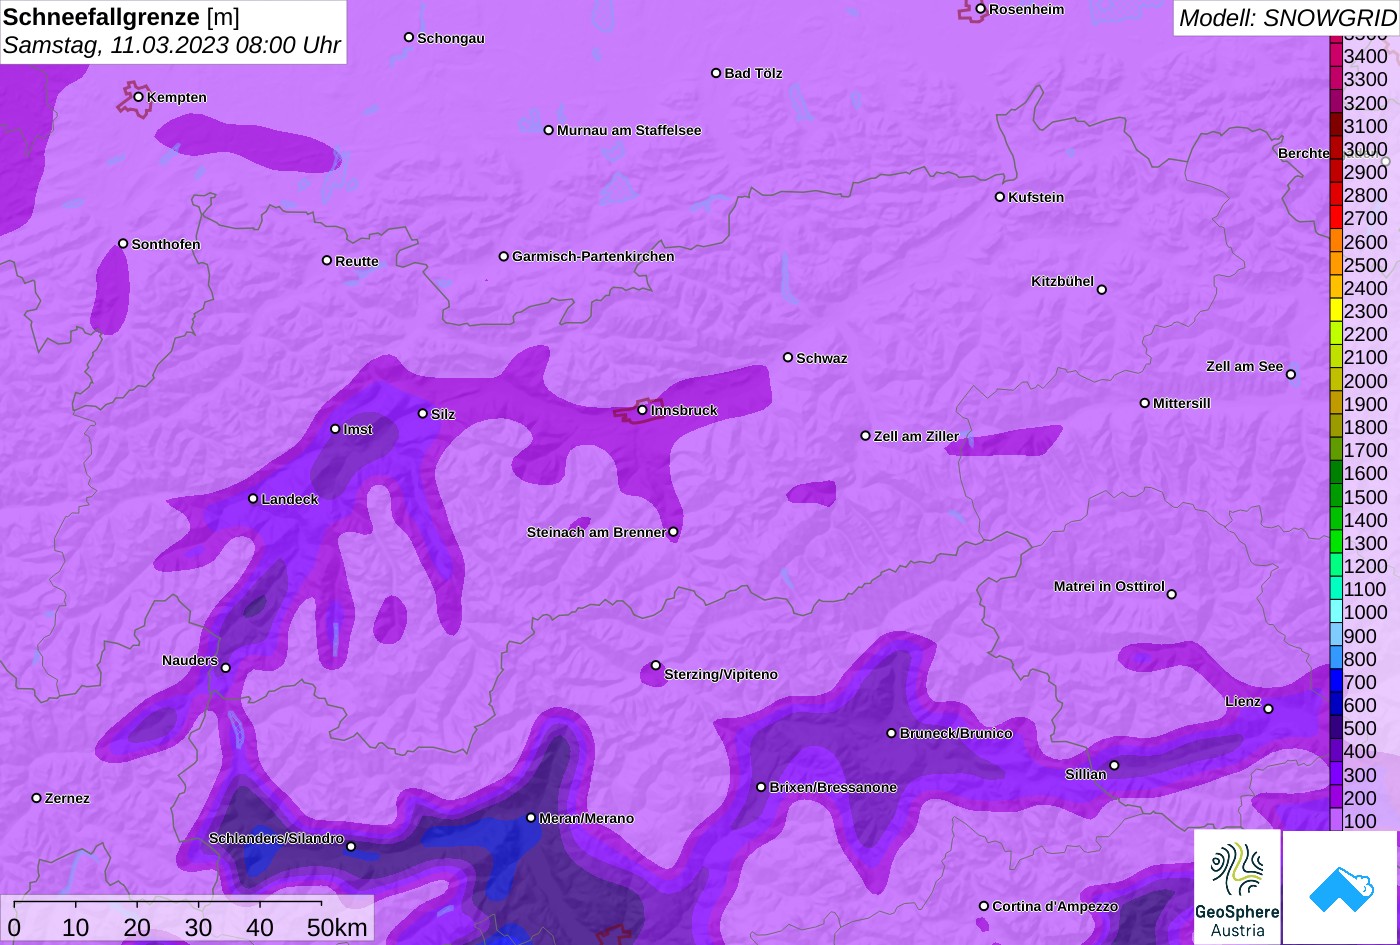Select the Innsbruck city marker

click(643, 410)
